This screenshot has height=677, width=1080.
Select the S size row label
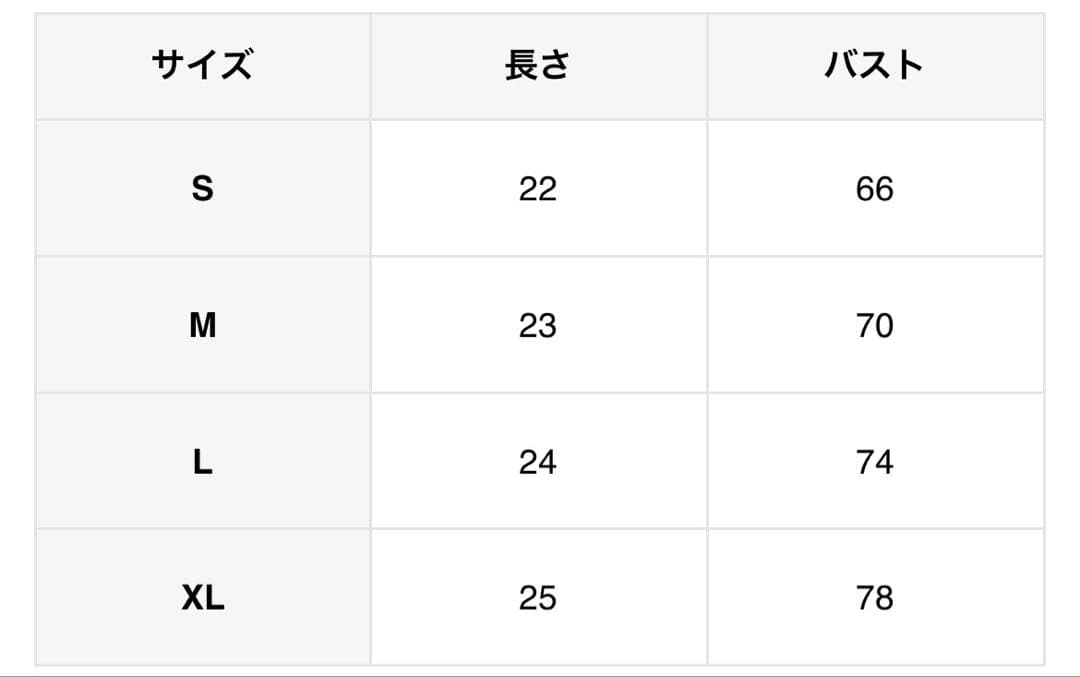click(x=202, y=188)
